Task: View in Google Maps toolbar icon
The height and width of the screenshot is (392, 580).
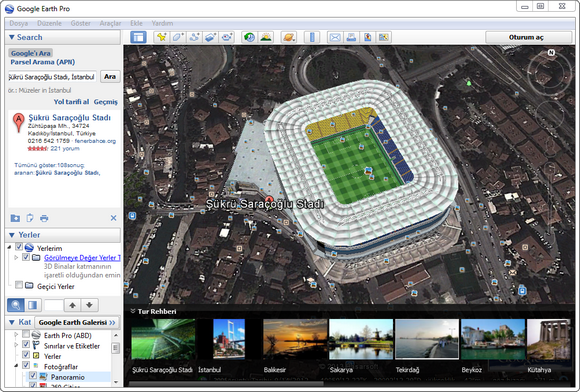Action: tap(384, 37)
